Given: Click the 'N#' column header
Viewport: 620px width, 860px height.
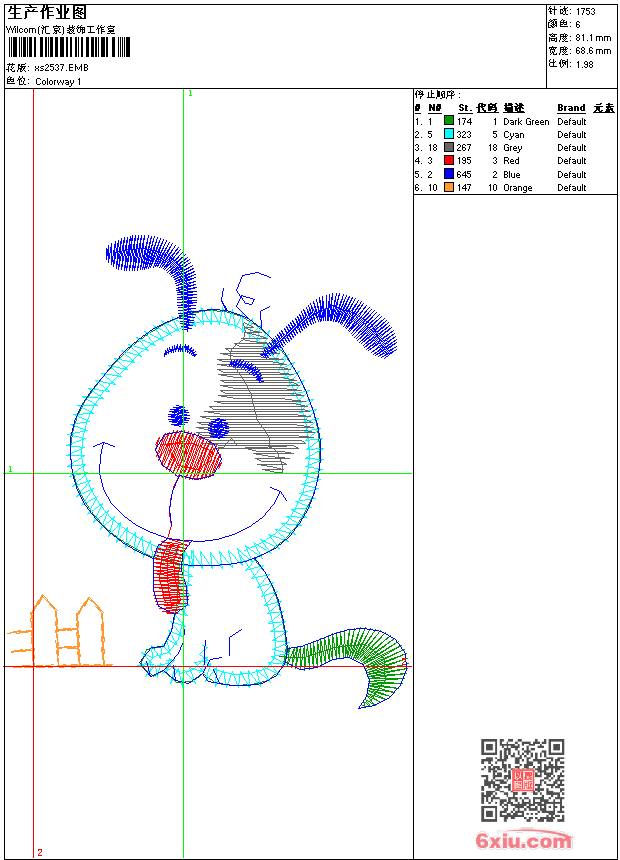Looking at the screenshot, I should click(435, 108).
